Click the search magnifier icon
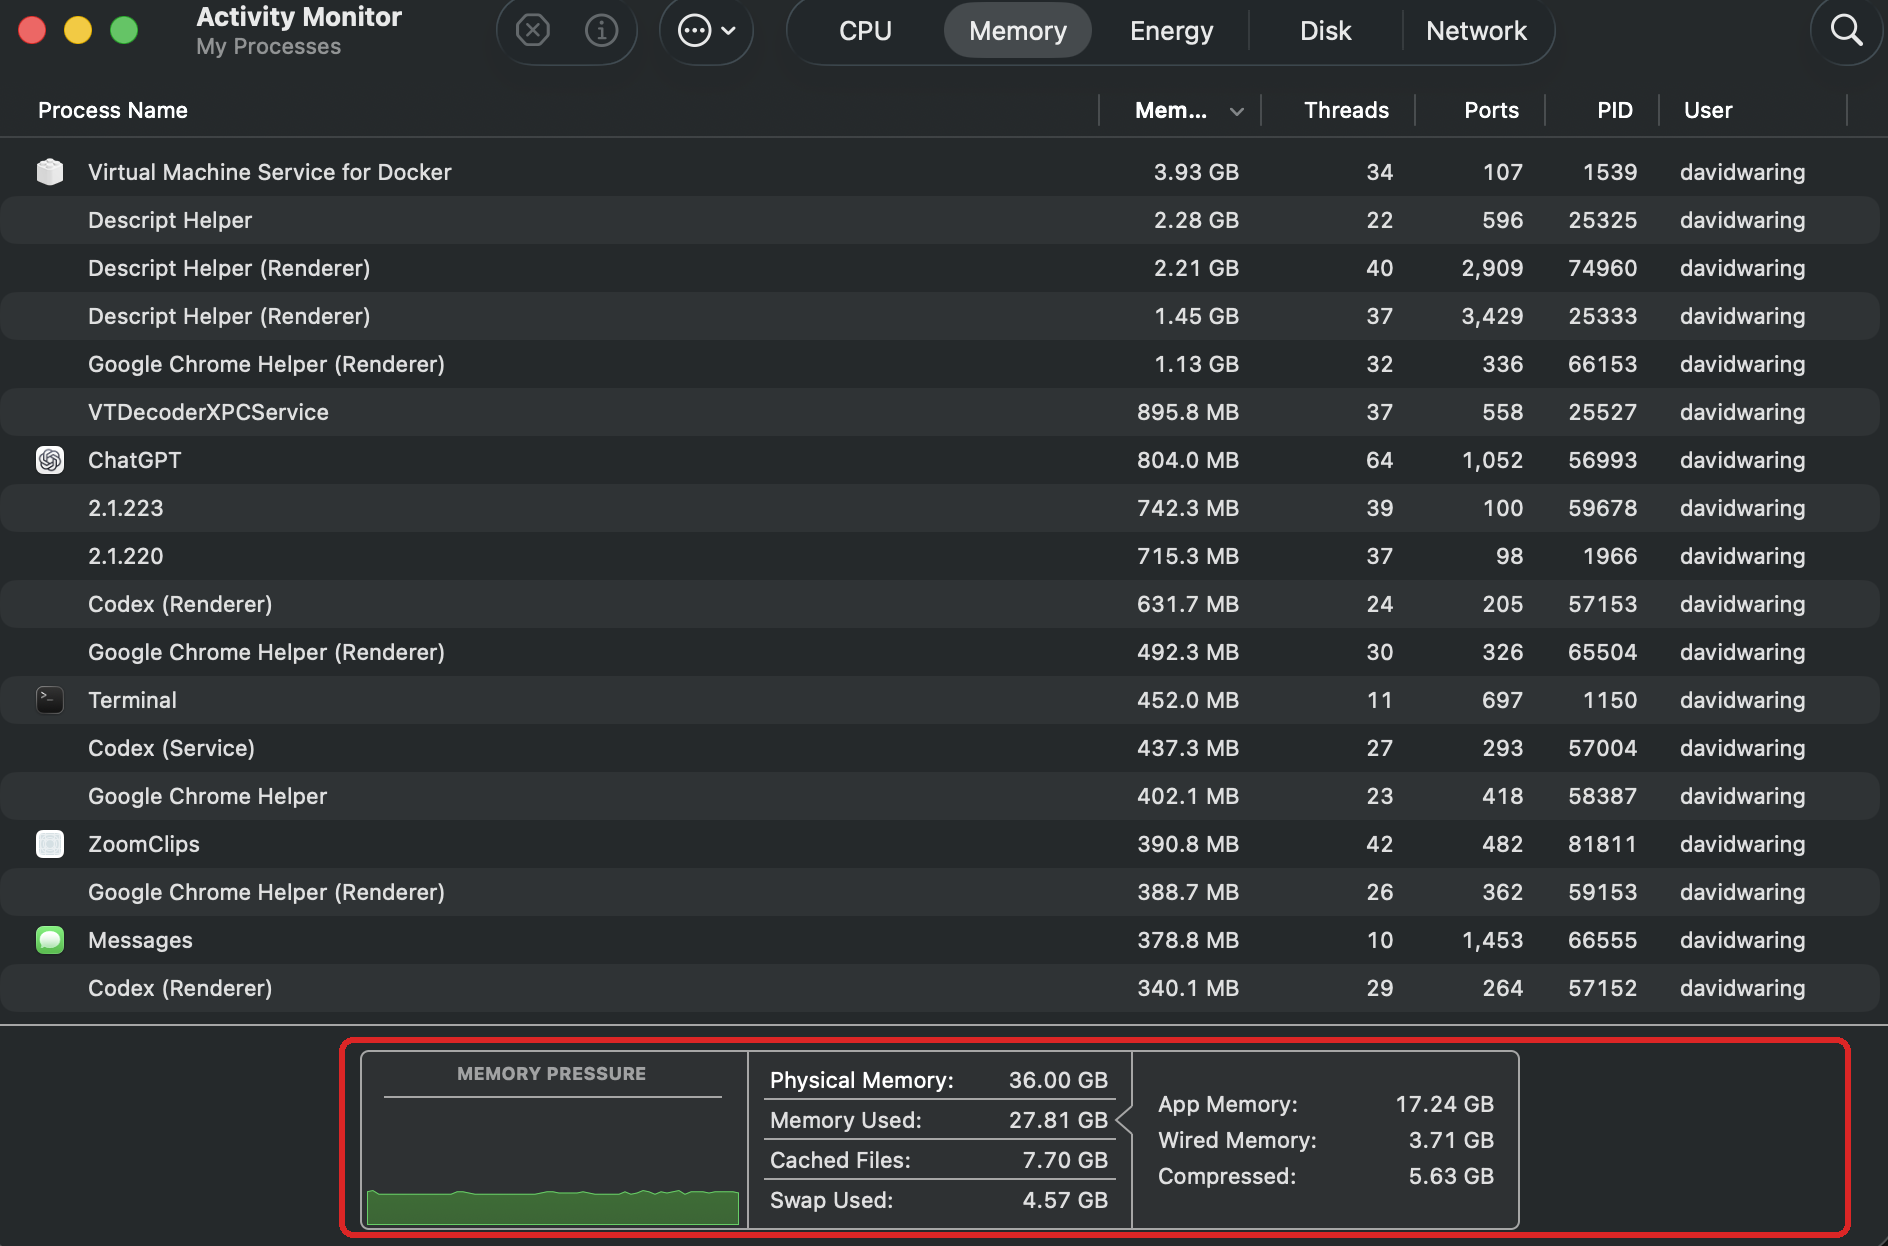This screenshot has height=1246, width=1888. pos(1846,31)
